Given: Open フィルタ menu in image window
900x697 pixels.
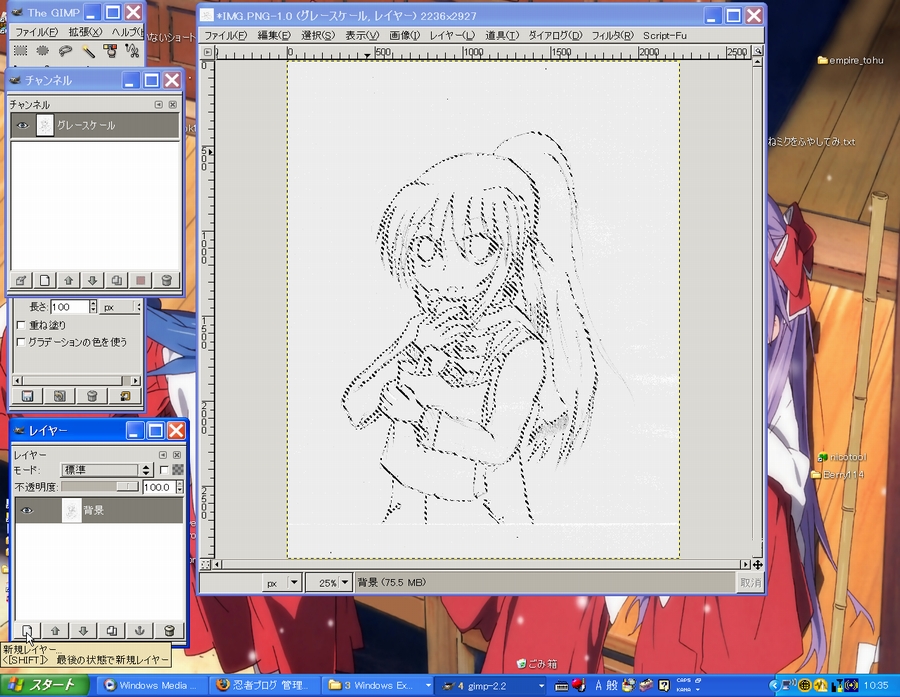Looking at the screenshot, I should click(612, 36).
